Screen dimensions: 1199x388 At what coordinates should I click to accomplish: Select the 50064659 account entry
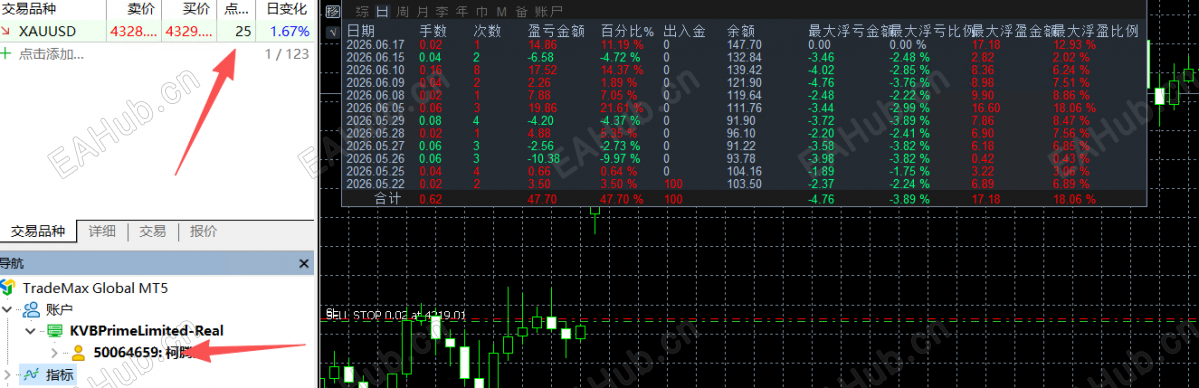pyautogui.click(x=143, y=353)
